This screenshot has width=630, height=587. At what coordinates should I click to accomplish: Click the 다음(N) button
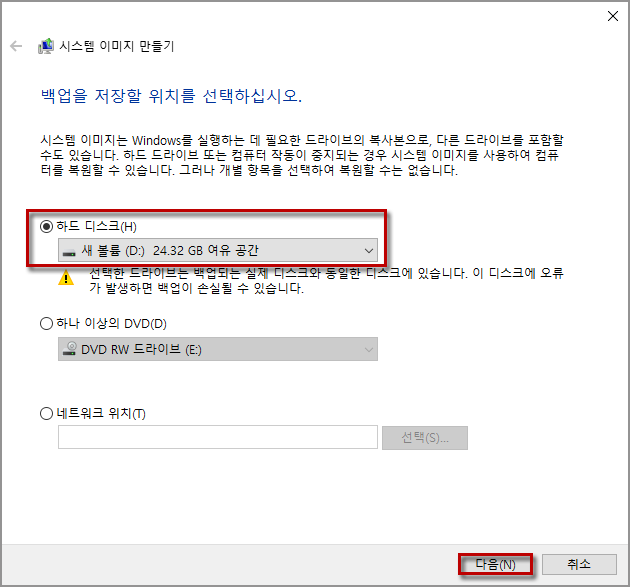pyautogui.click(x=495, y=565)
